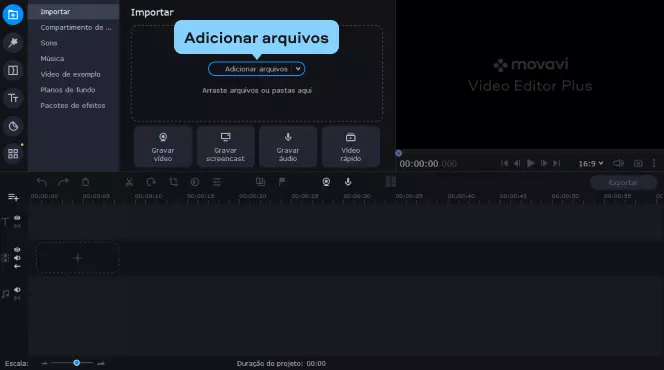Click the microphone record icon in timeline toolbar
This screenshot has height=370, width=664.
tap(348, 182)
